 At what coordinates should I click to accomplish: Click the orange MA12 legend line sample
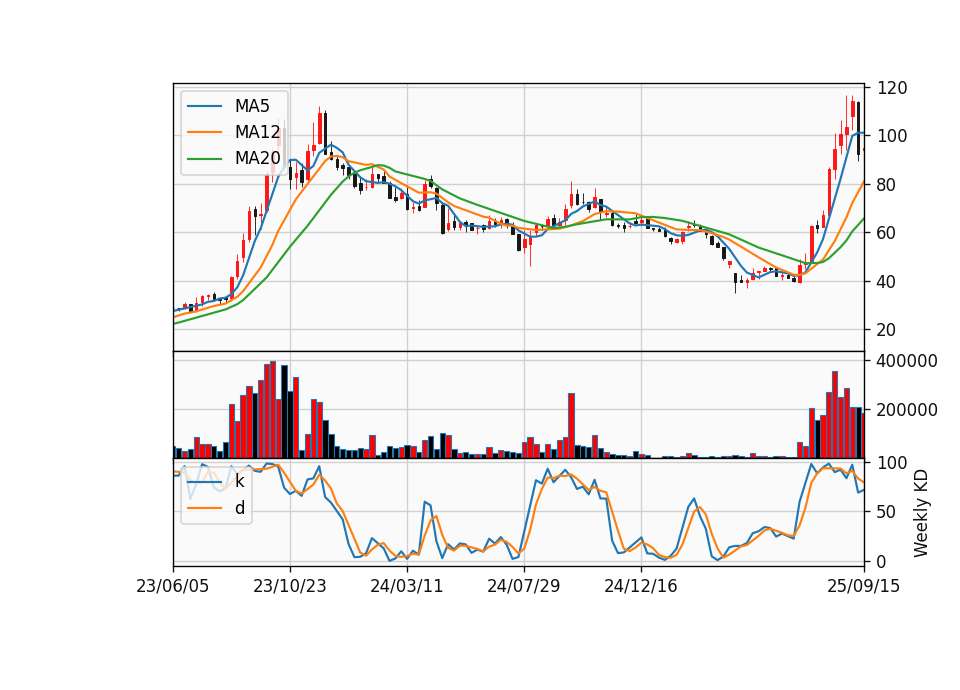click(204, 132)
